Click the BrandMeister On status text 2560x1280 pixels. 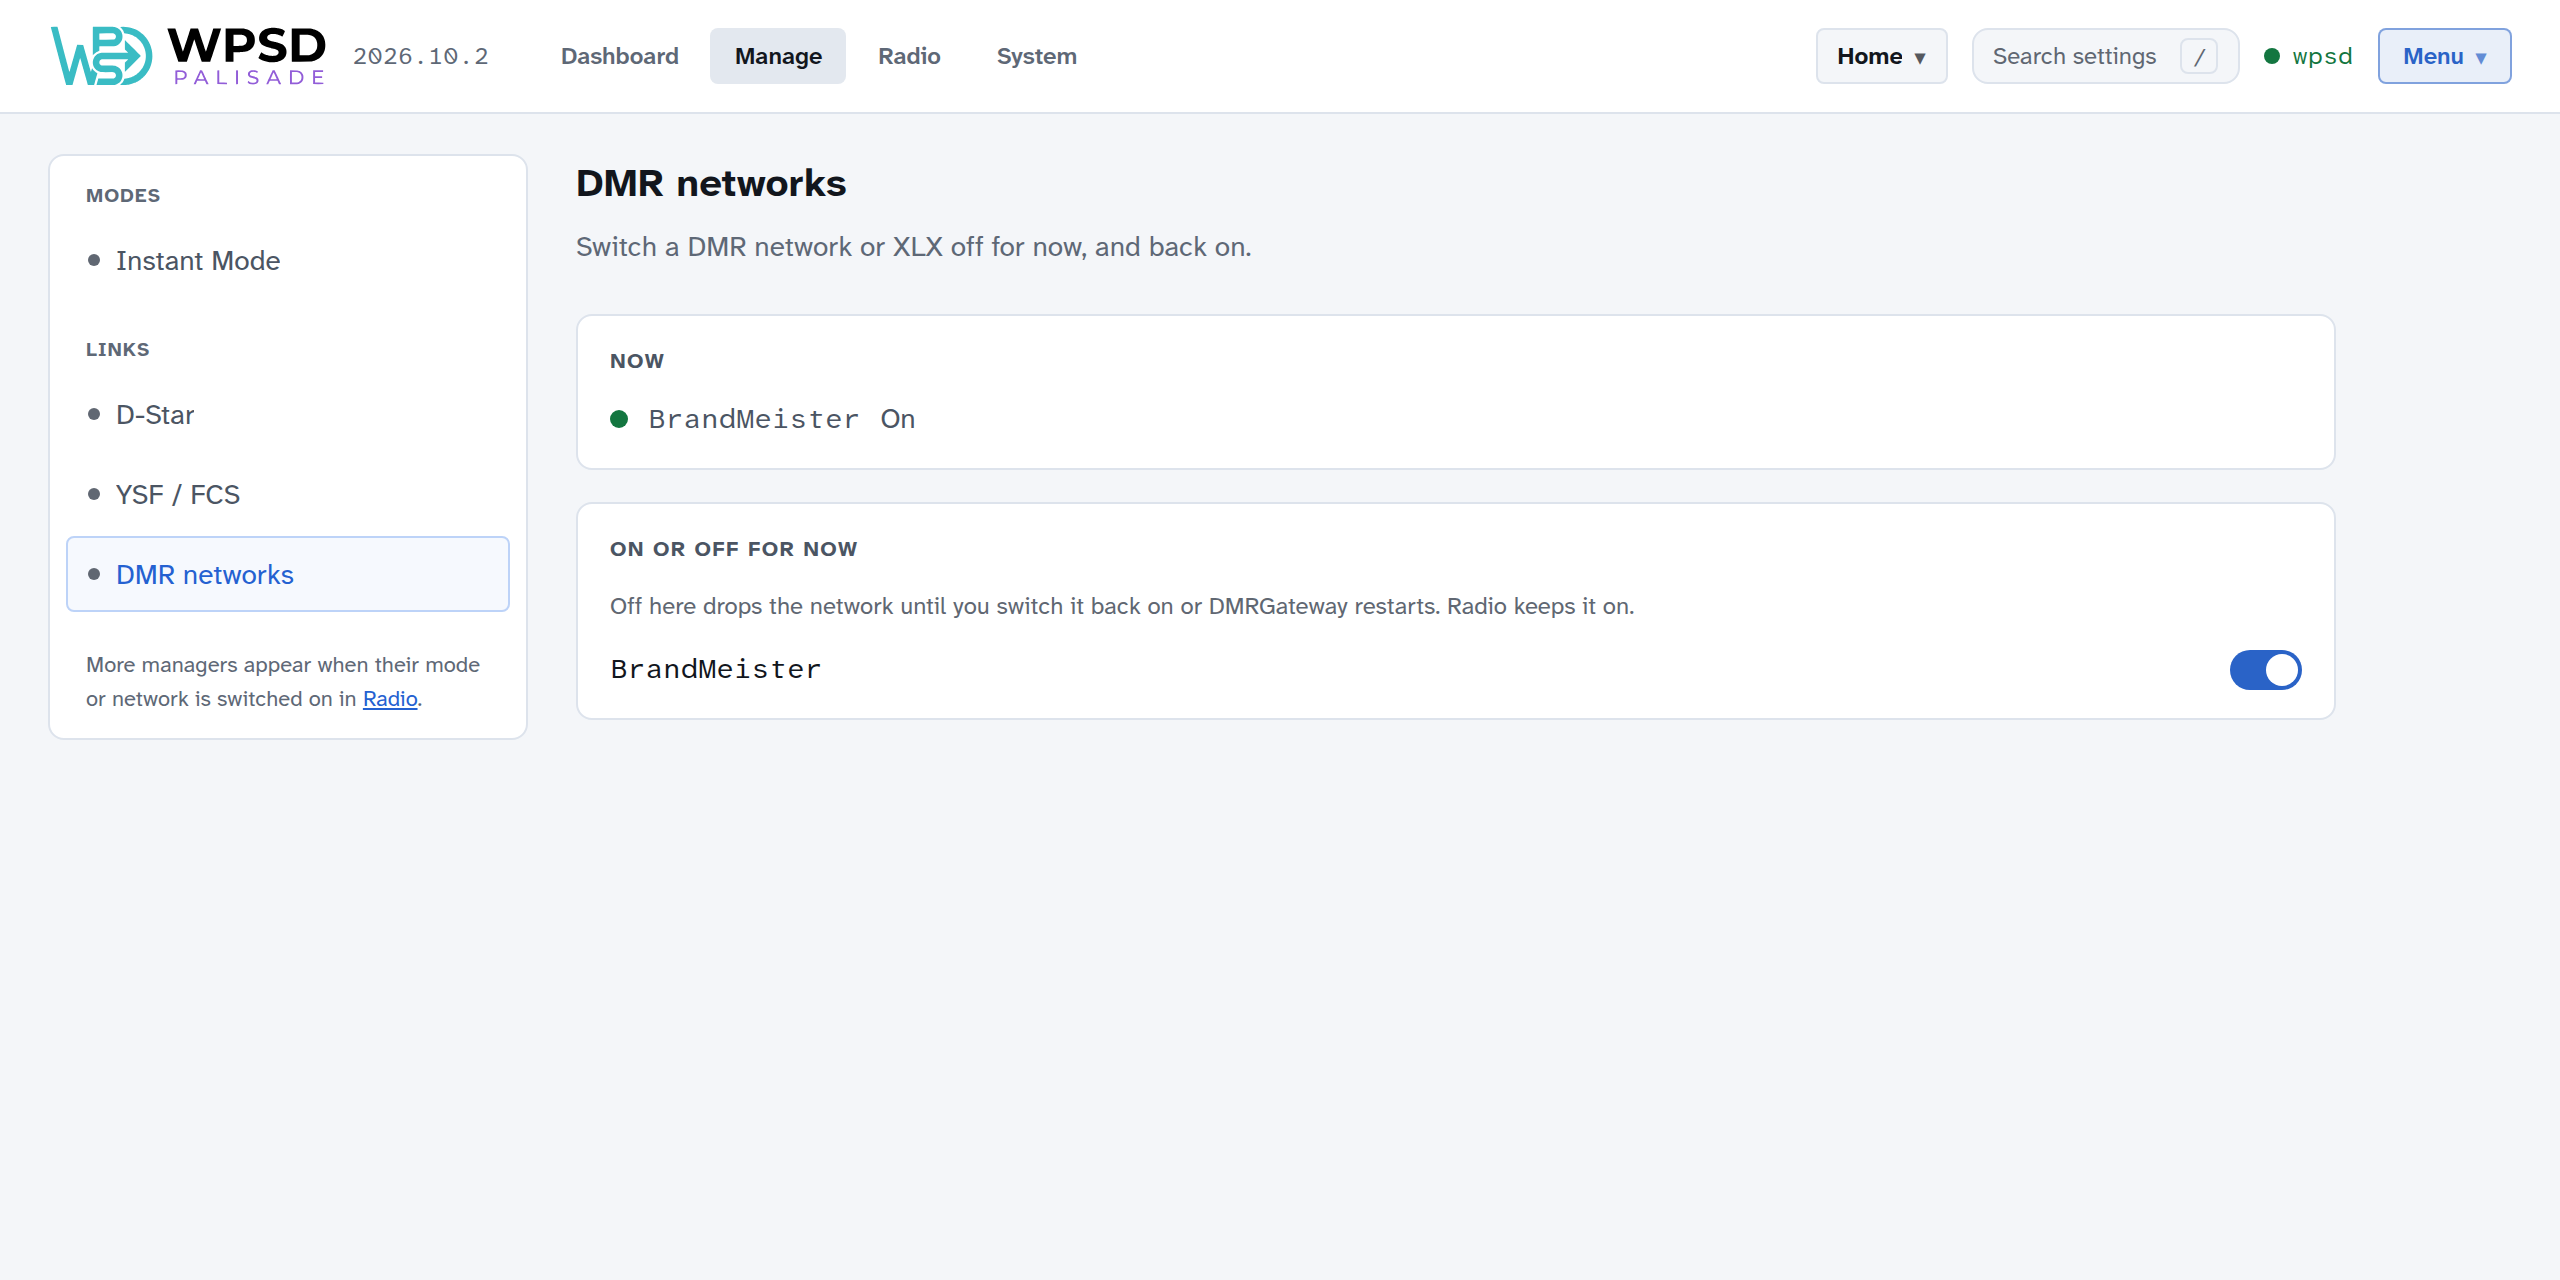(782, 419)
